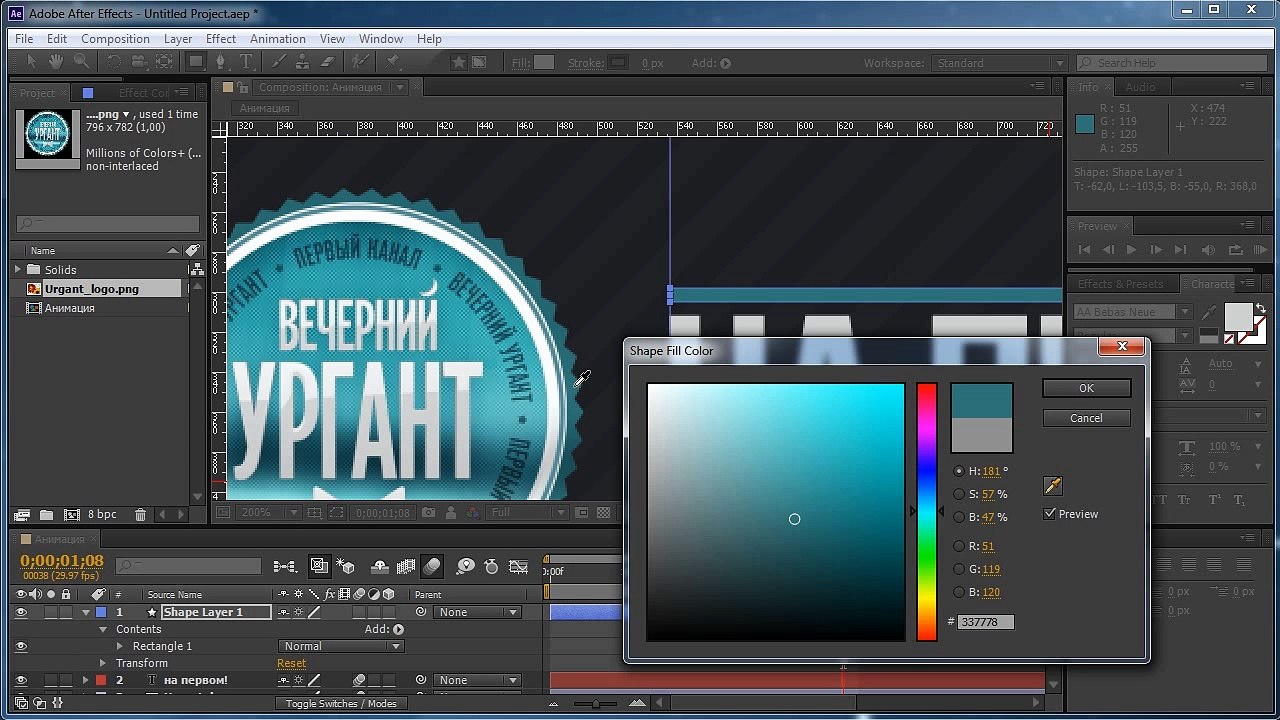Image resolution: width=1280 pixels, height=720 pixels.
Task: Select the Puppet Pin tool
Action: (x=393, y=62)
